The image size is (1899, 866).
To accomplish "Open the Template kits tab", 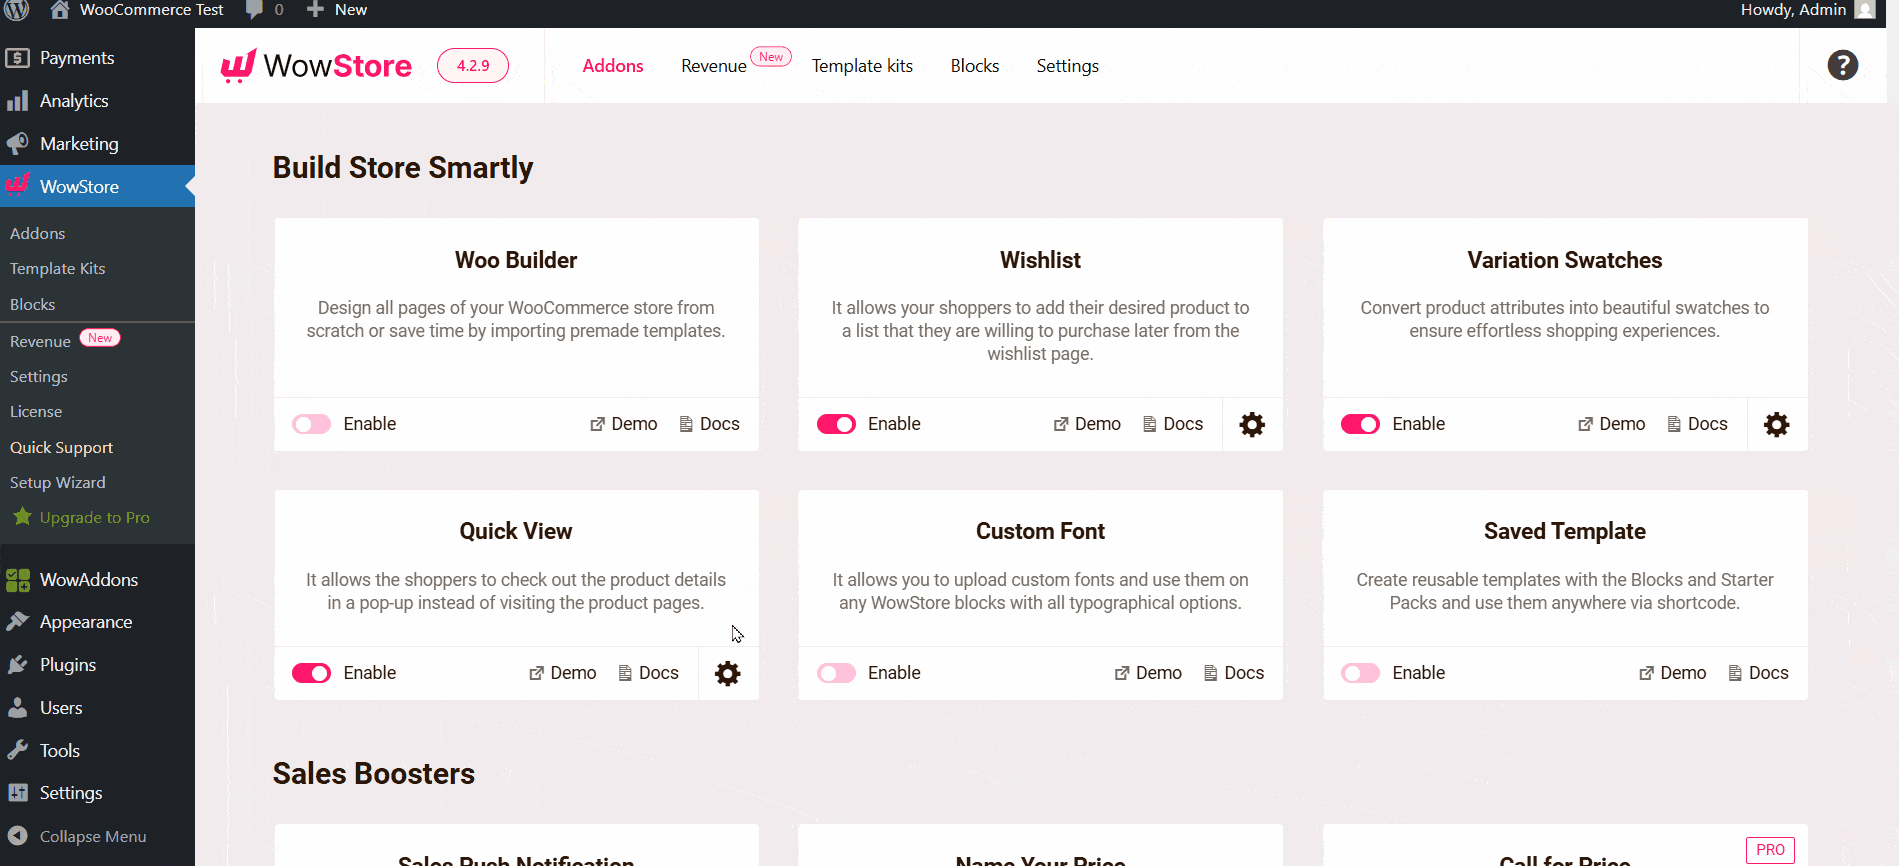I will 862,66.
